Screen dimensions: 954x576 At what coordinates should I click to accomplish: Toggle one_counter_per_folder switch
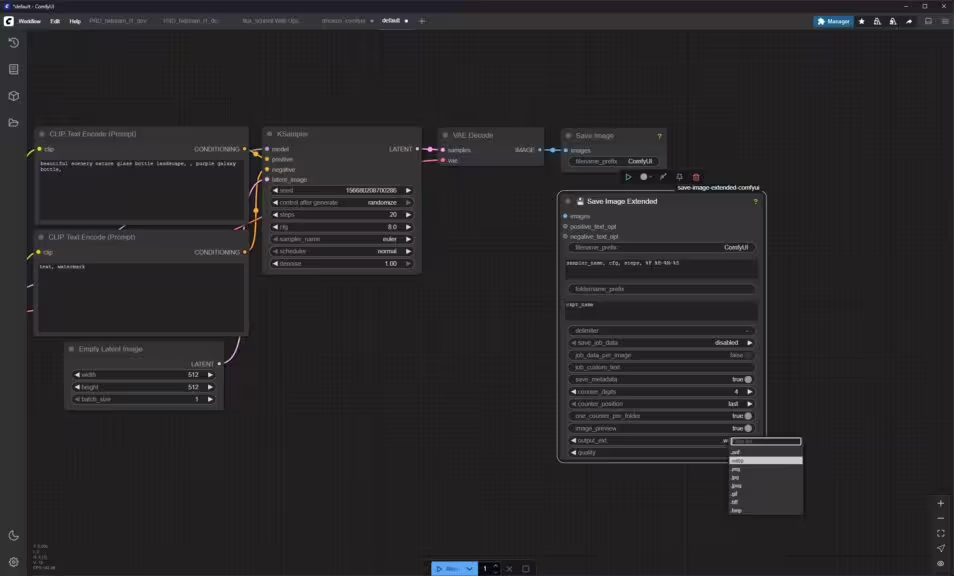click(x=748, y=416)
